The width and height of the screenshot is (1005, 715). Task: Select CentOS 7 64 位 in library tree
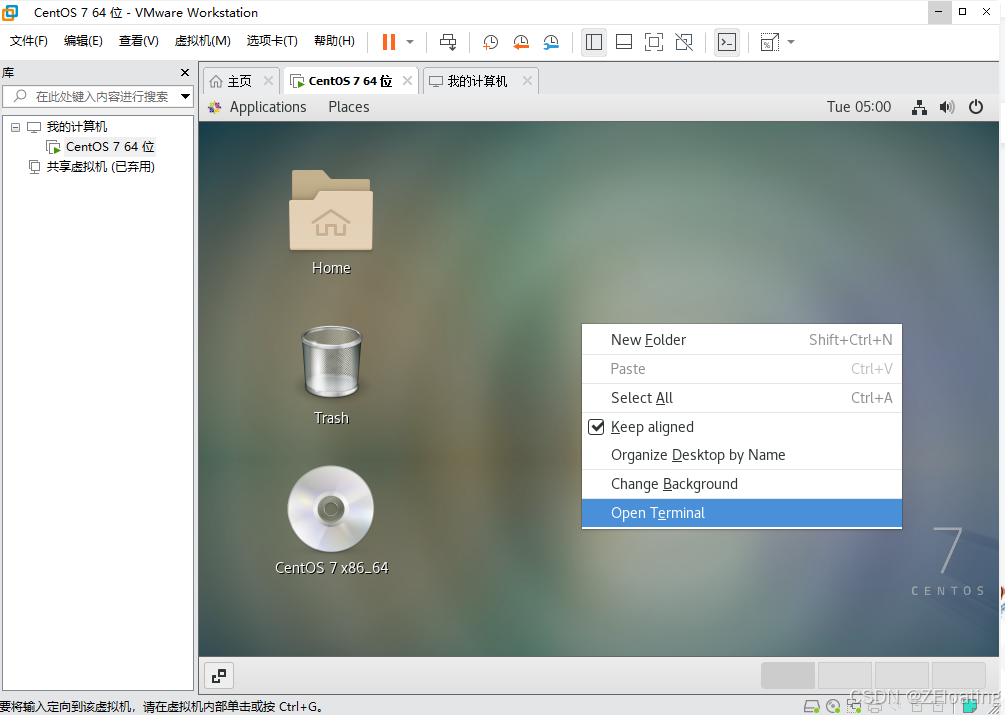click(x=110, y=147)
